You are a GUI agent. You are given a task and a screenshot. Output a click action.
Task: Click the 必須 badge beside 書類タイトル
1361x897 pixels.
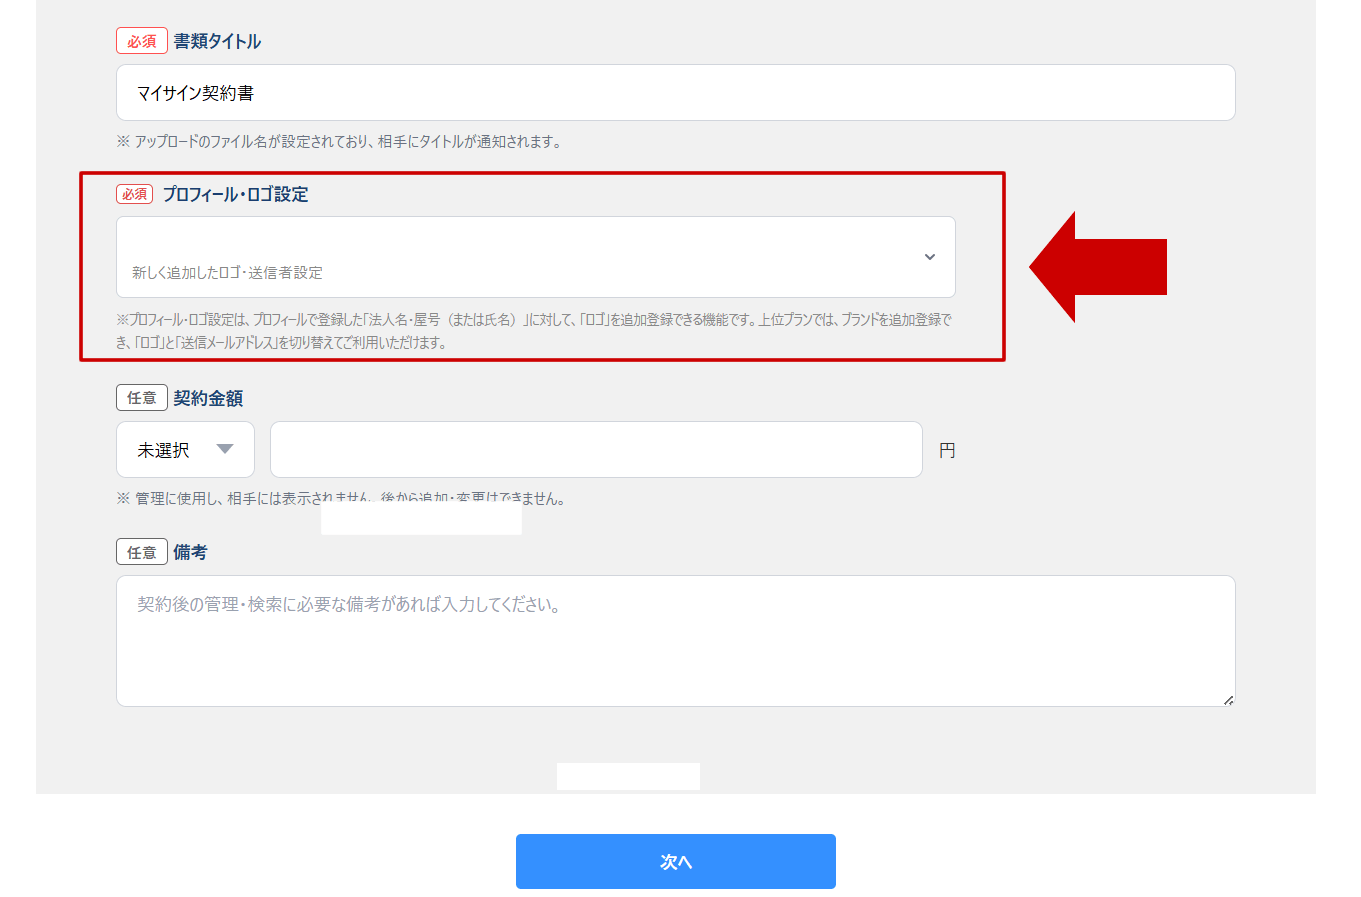(x=141, y=40)
